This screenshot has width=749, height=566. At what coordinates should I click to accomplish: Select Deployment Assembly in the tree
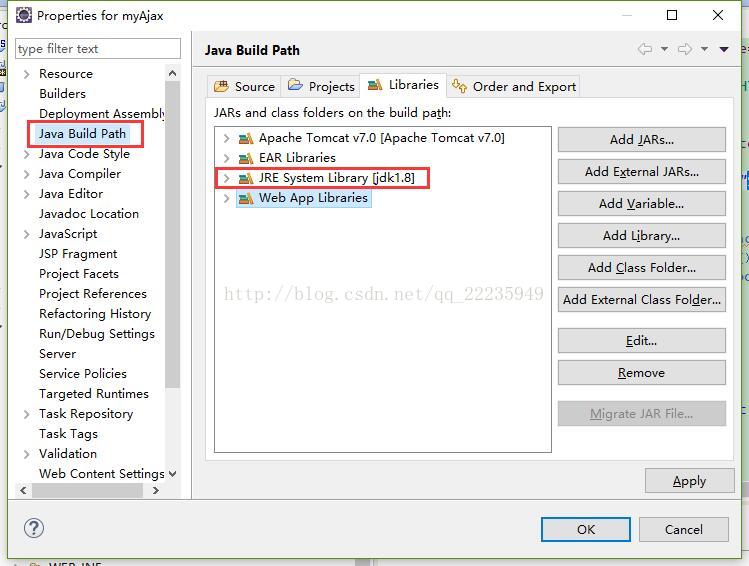[102, 114]
